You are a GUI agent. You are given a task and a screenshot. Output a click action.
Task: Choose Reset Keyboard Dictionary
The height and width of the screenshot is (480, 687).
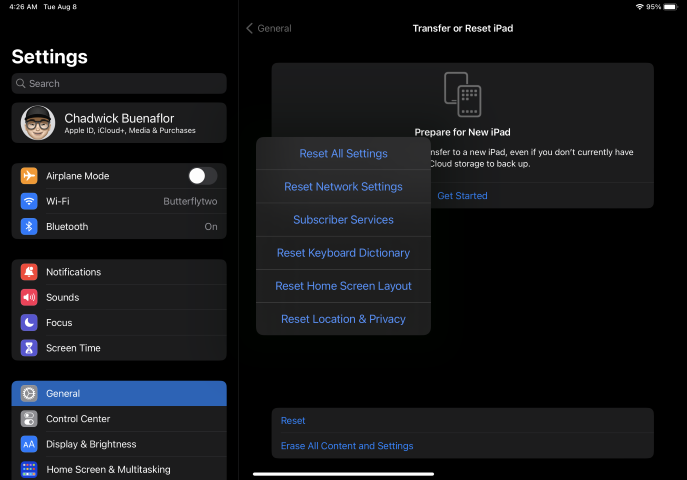344,253
